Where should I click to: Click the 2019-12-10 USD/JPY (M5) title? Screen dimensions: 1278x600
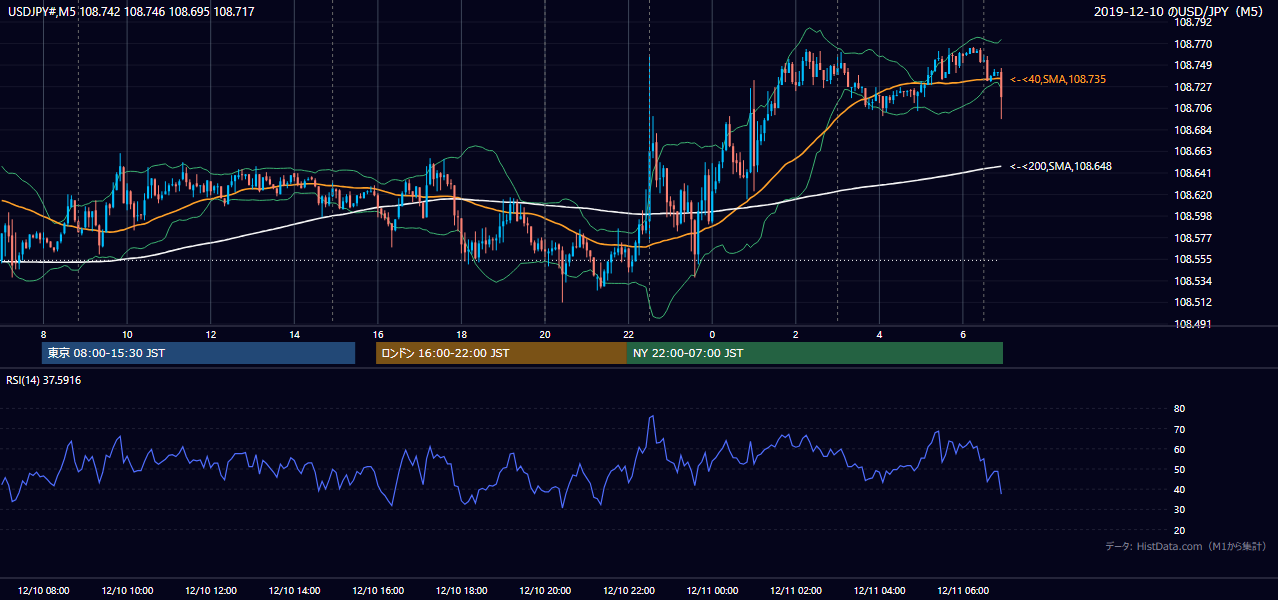(1181, 12)
